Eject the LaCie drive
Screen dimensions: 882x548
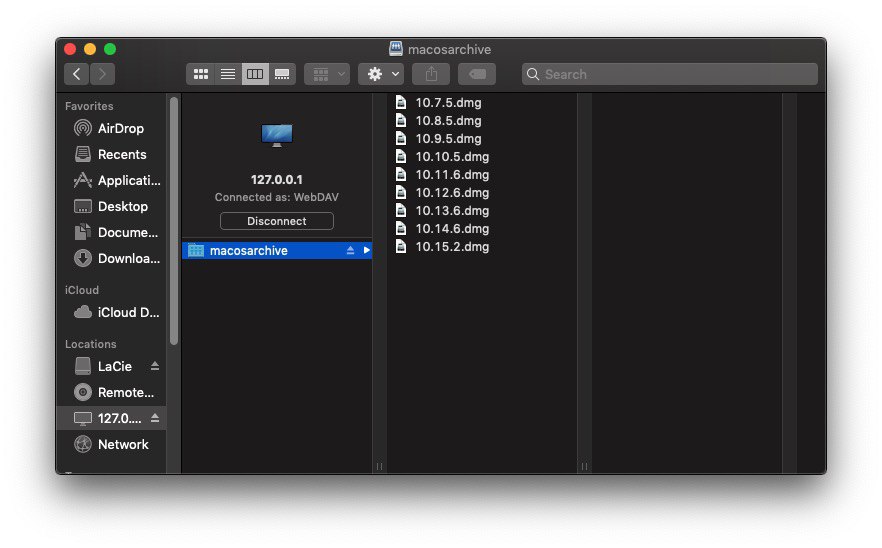click(x=155, y=366)
